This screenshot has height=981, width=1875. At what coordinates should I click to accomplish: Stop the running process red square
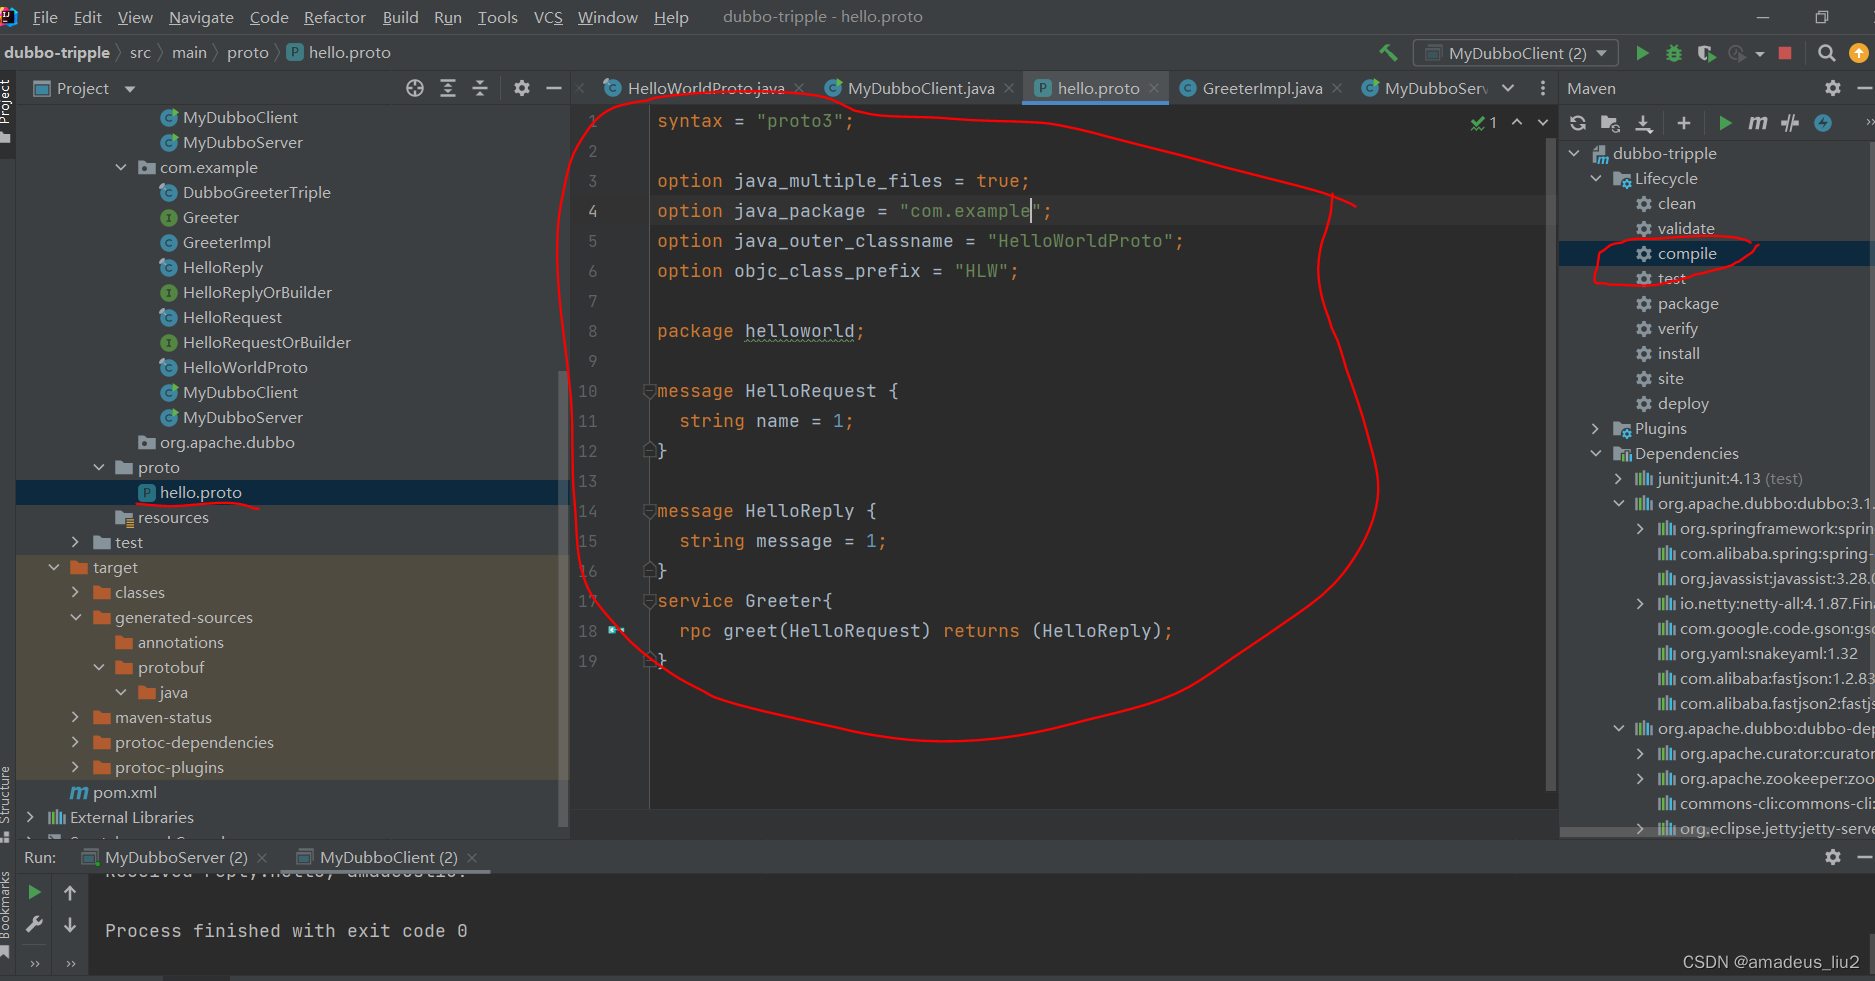coord(1785,53)
